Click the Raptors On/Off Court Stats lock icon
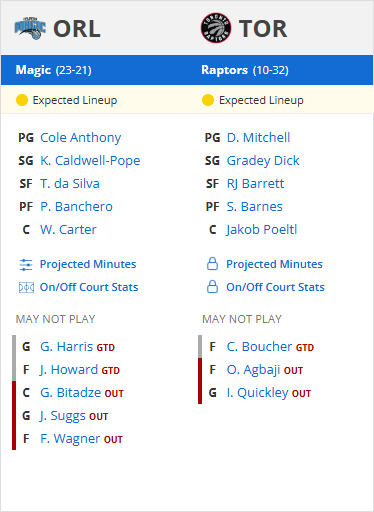The width and height of the screenshot is (374, 512). point(212,287)
